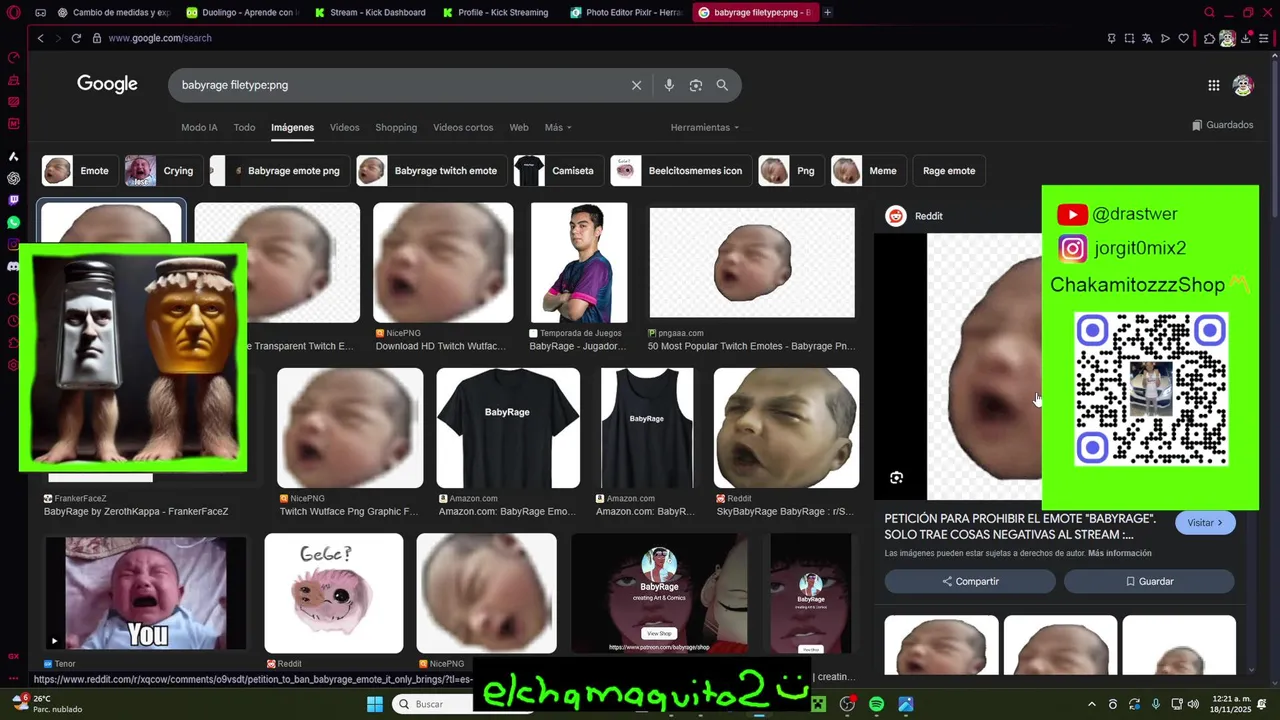
Task: Switch to the Web tab
Action: point(519,128)
